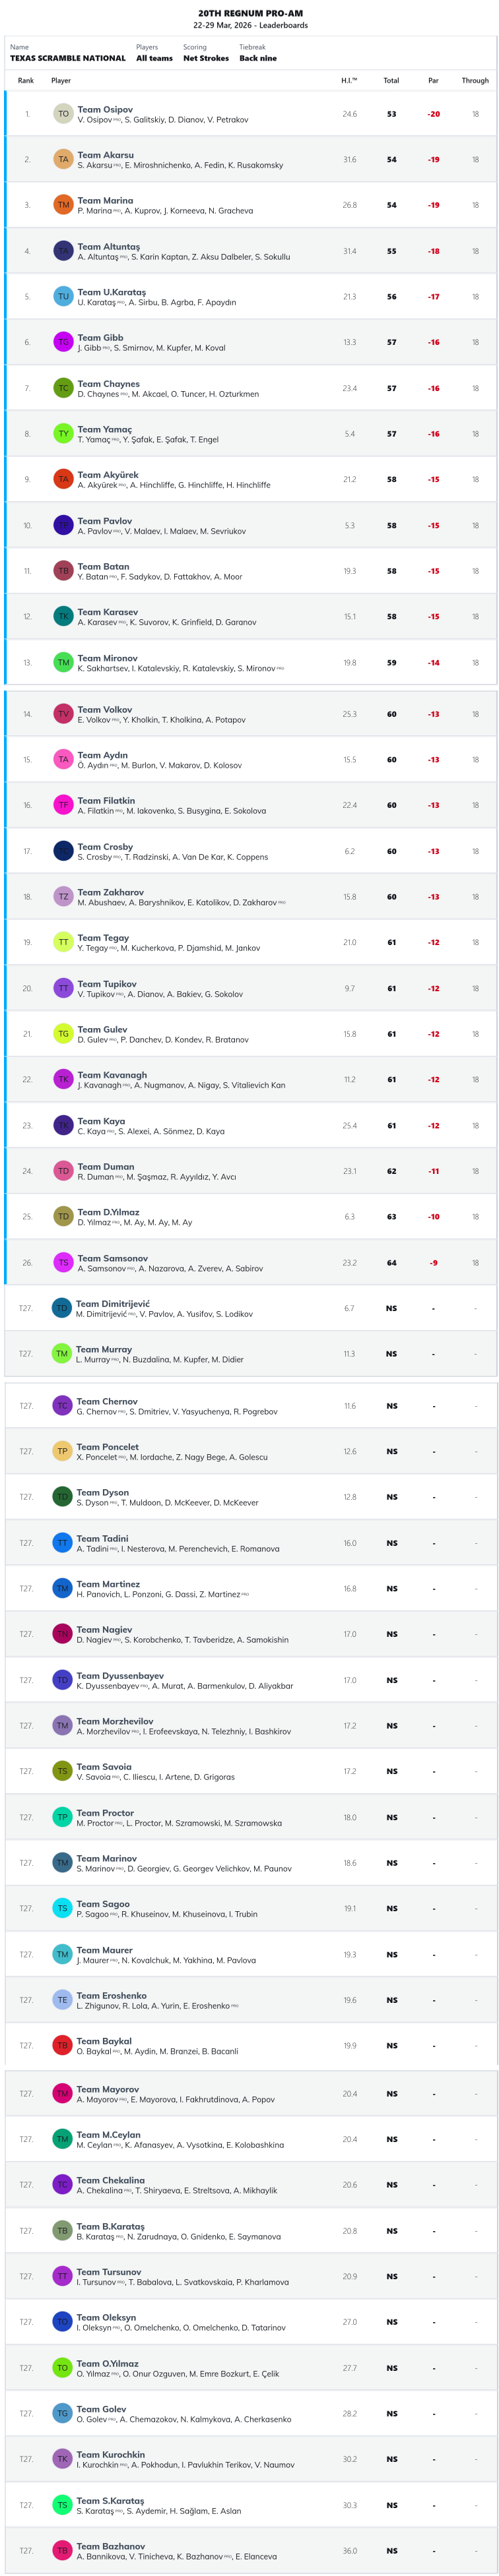Click the Team Mironov avatar
Image resolution: width=499 pixels, height=2576 pixels.
tap(63, 662)
